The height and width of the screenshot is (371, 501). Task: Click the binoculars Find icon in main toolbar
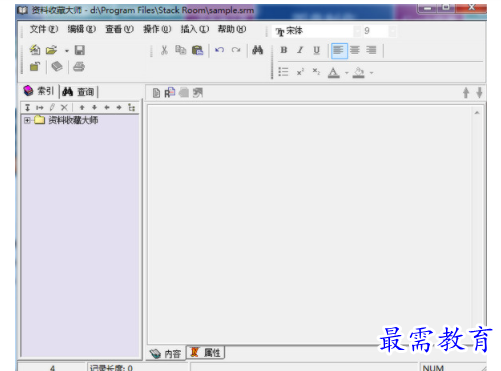(257, 50)
